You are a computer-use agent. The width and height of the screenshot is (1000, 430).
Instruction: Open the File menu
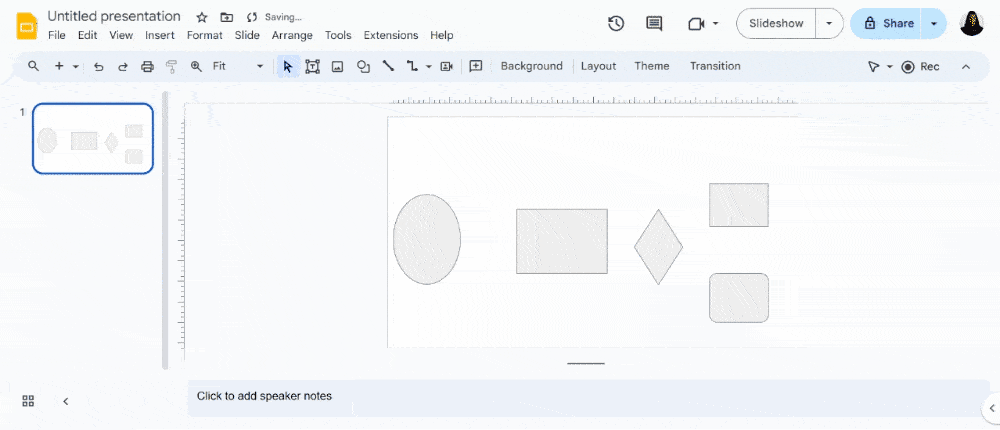click(57, 36)
